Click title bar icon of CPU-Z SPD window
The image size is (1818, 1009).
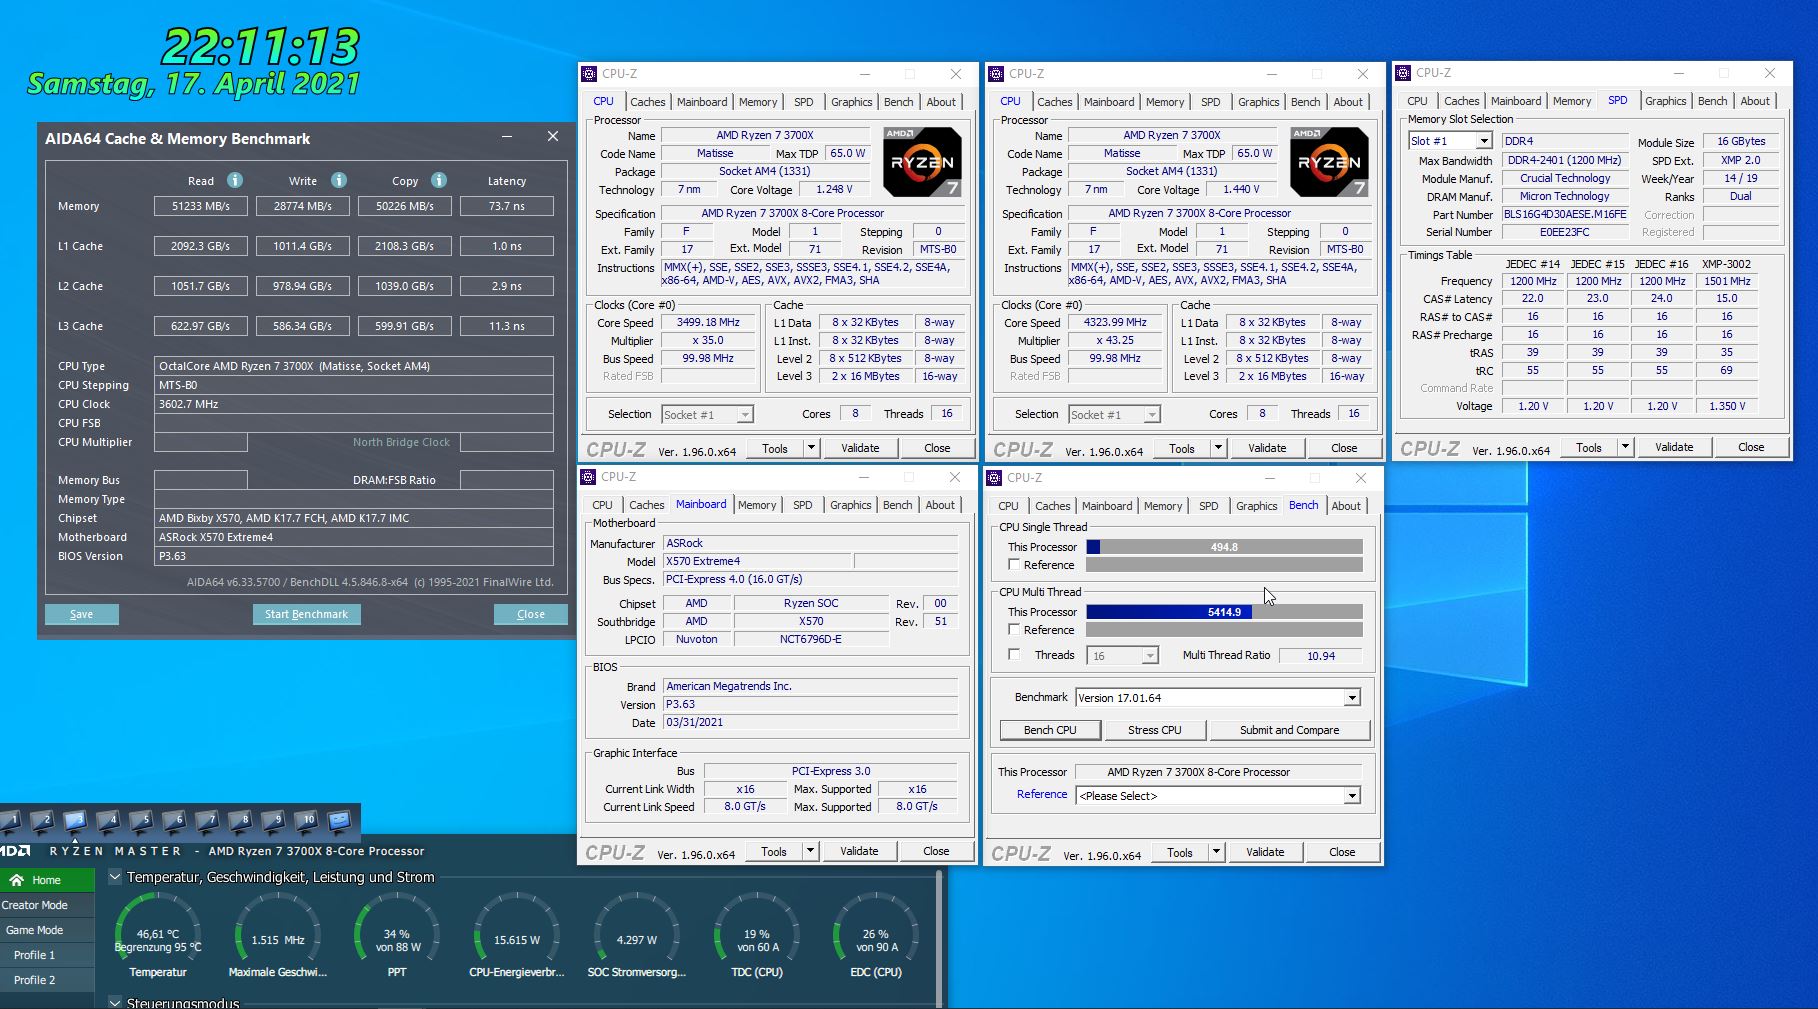coord(1403,73)
